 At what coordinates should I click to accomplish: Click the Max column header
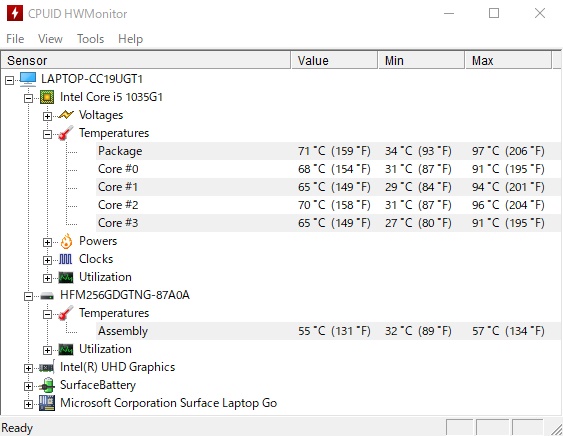point(508,60)
